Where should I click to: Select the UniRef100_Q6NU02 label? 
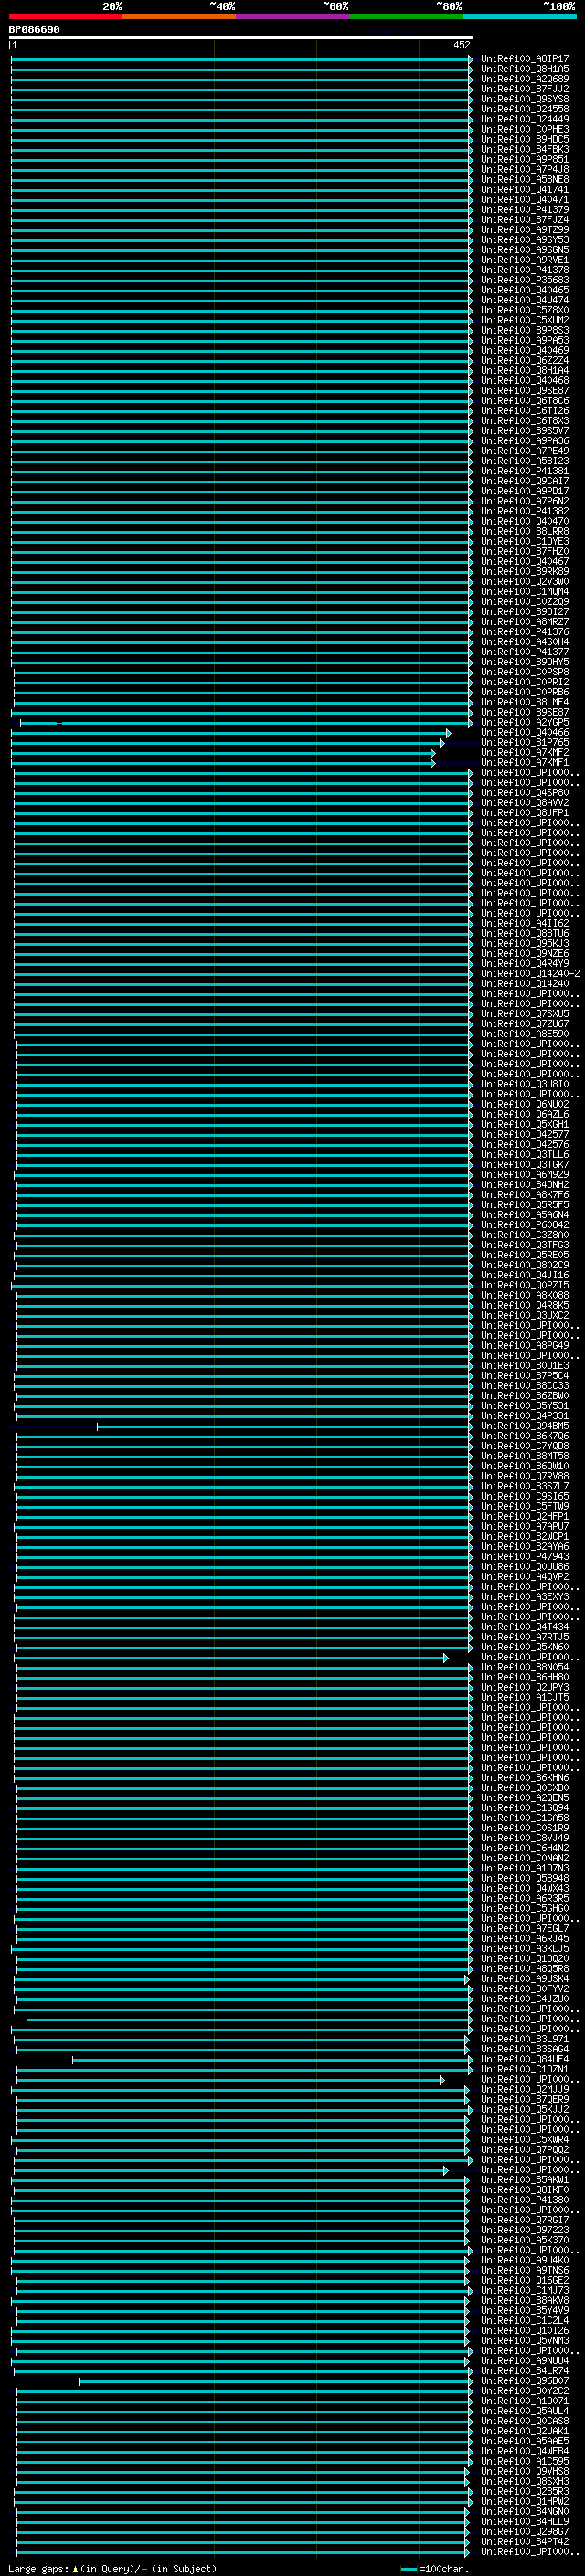coord(524,1104)
